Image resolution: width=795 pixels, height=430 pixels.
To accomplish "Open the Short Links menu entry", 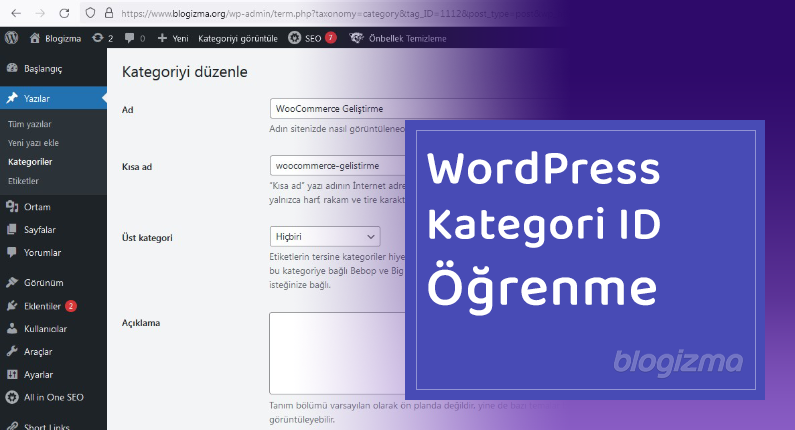I will 47,426.
